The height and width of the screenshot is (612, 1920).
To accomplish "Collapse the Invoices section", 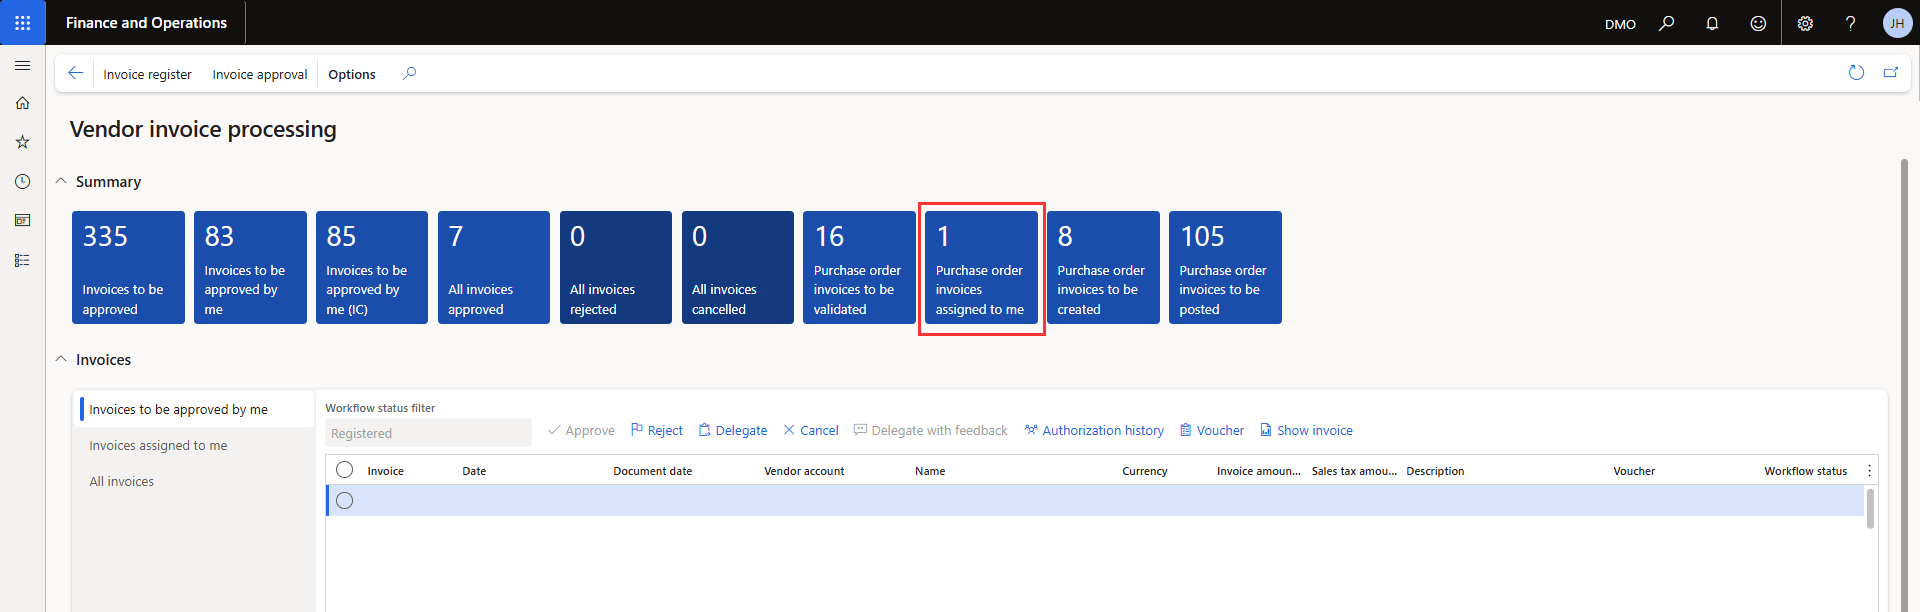I will point(61,359).
